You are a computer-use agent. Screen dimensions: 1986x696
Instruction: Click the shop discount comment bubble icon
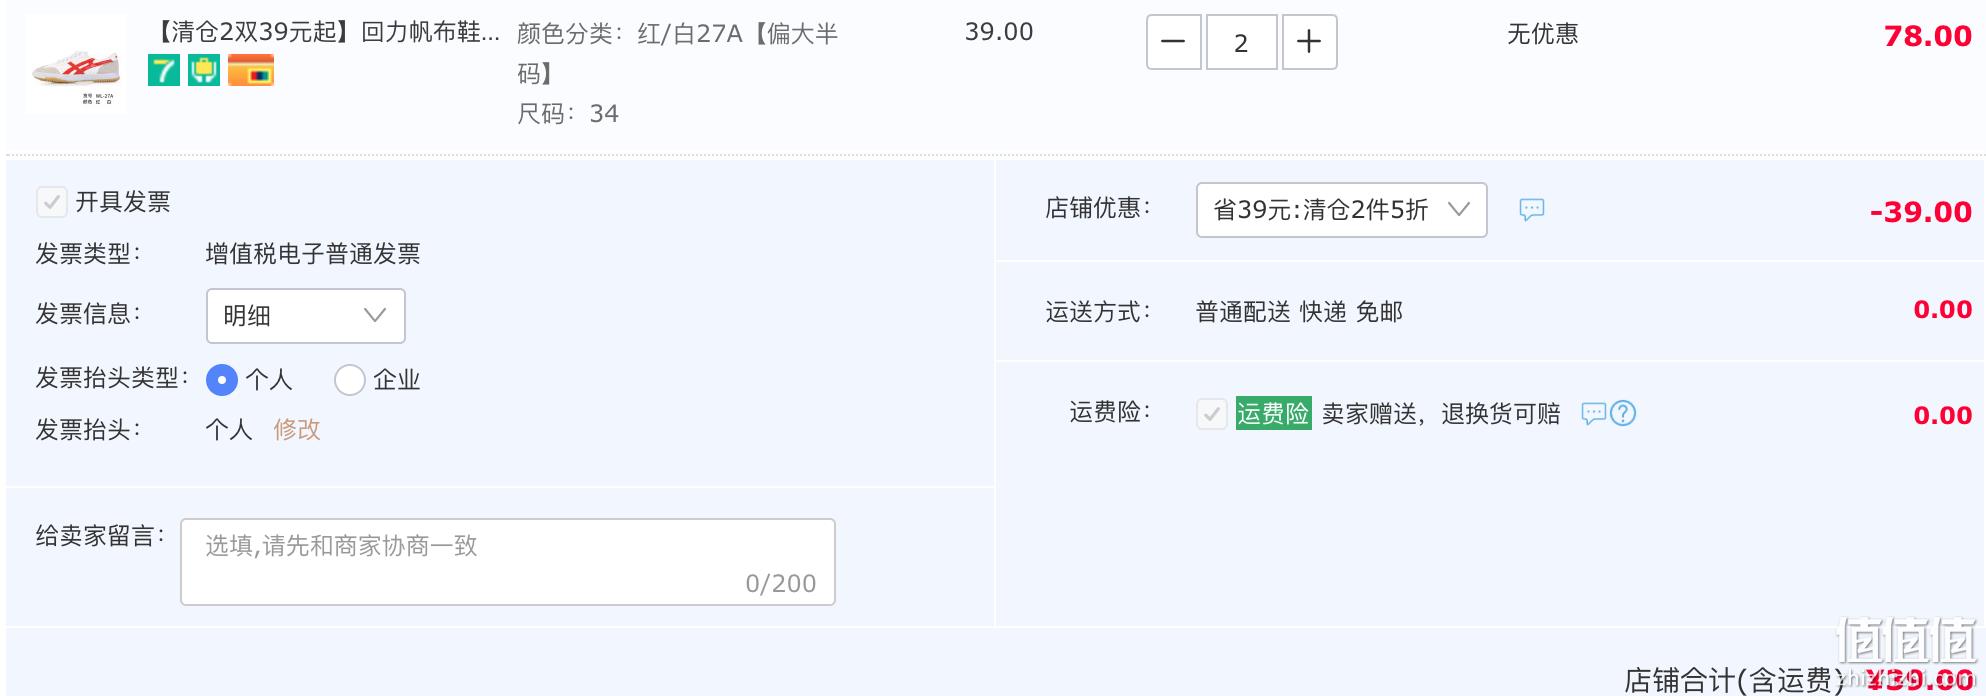point(1531,209)
